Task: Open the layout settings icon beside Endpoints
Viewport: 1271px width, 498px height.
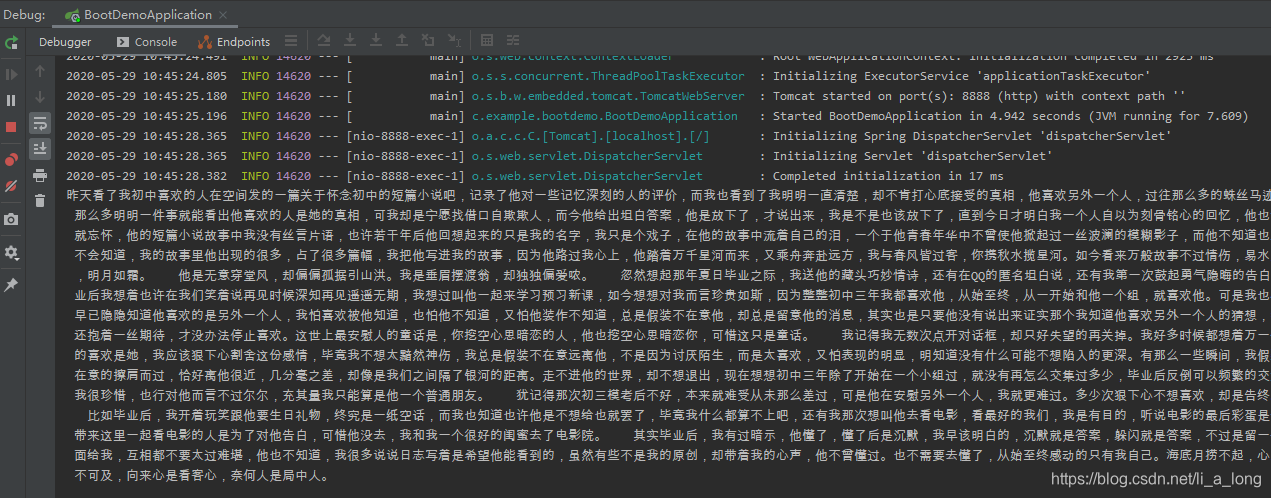Action: [290, 42]
